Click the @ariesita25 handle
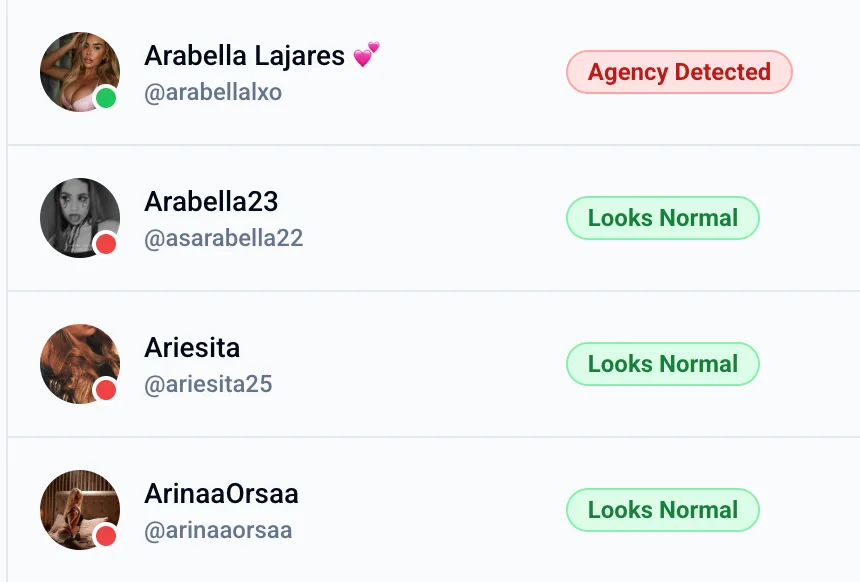The height and width of the screenshot is (582, 860). tap(208, 384)
